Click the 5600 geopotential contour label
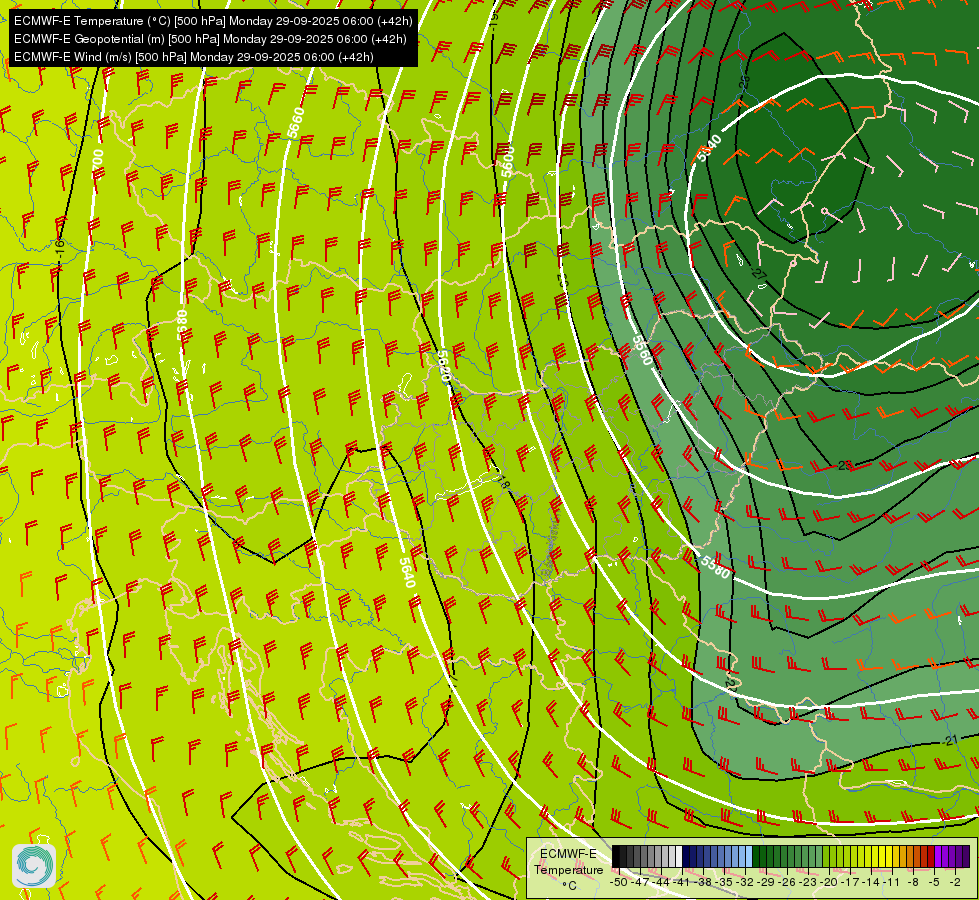The image size is (979, 900). 508,162
